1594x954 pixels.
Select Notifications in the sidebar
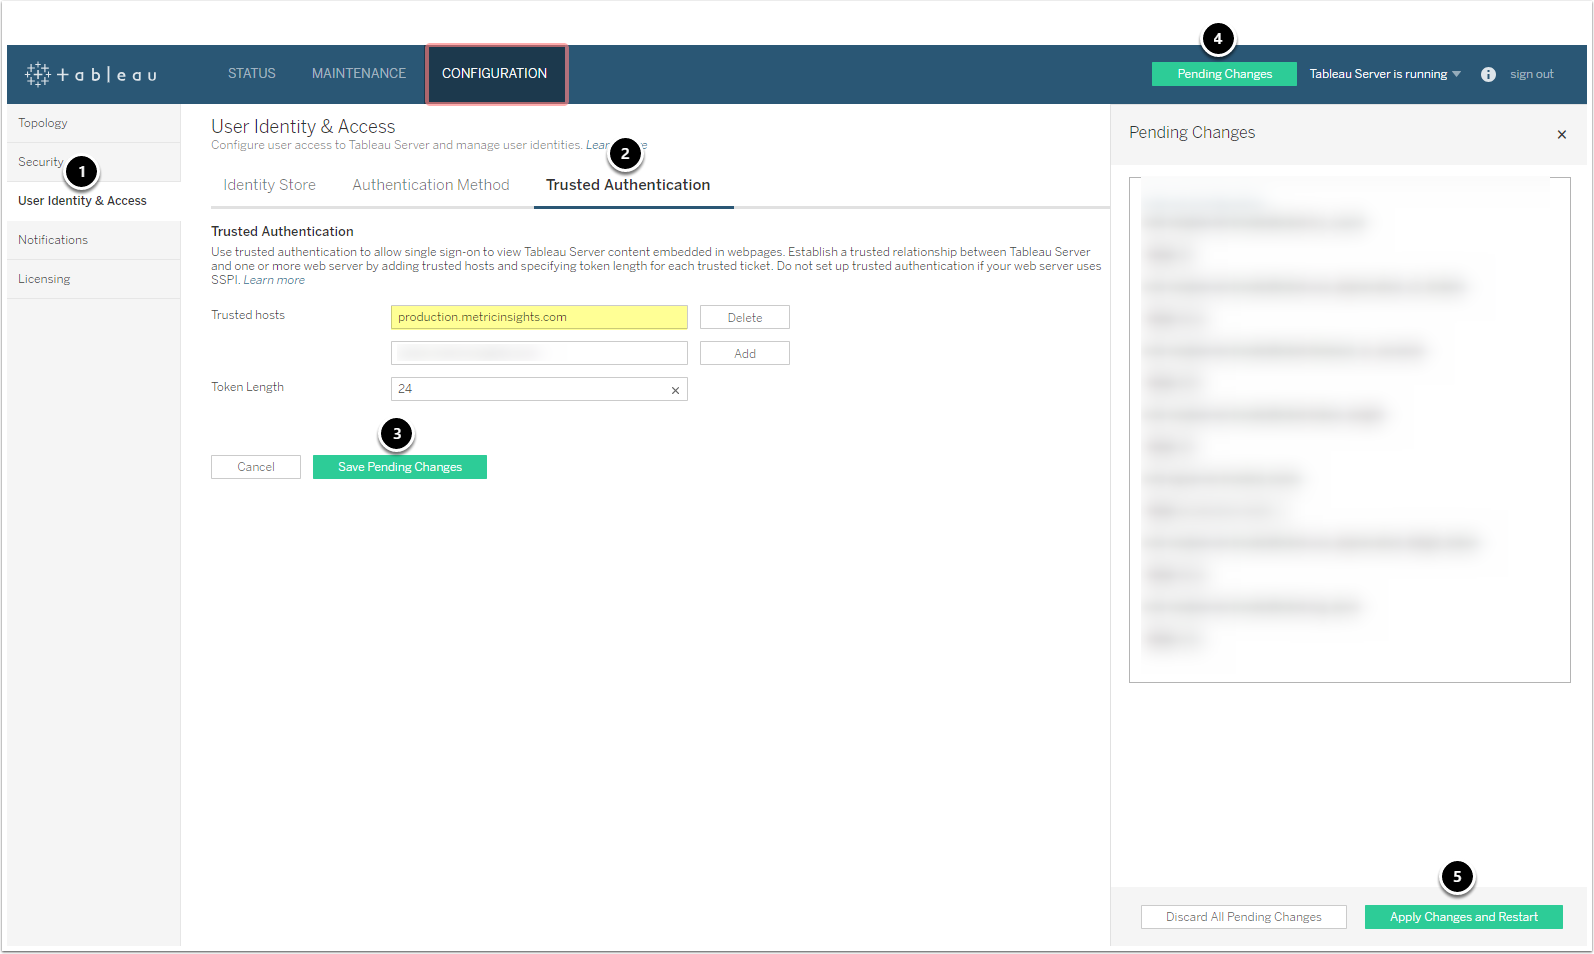click(x=94, y=240)
